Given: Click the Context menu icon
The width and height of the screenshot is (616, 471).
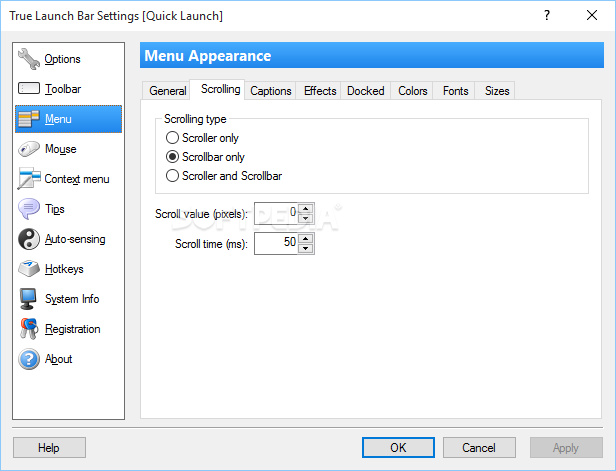Looking at the screenshot, I should coord(29,179).
